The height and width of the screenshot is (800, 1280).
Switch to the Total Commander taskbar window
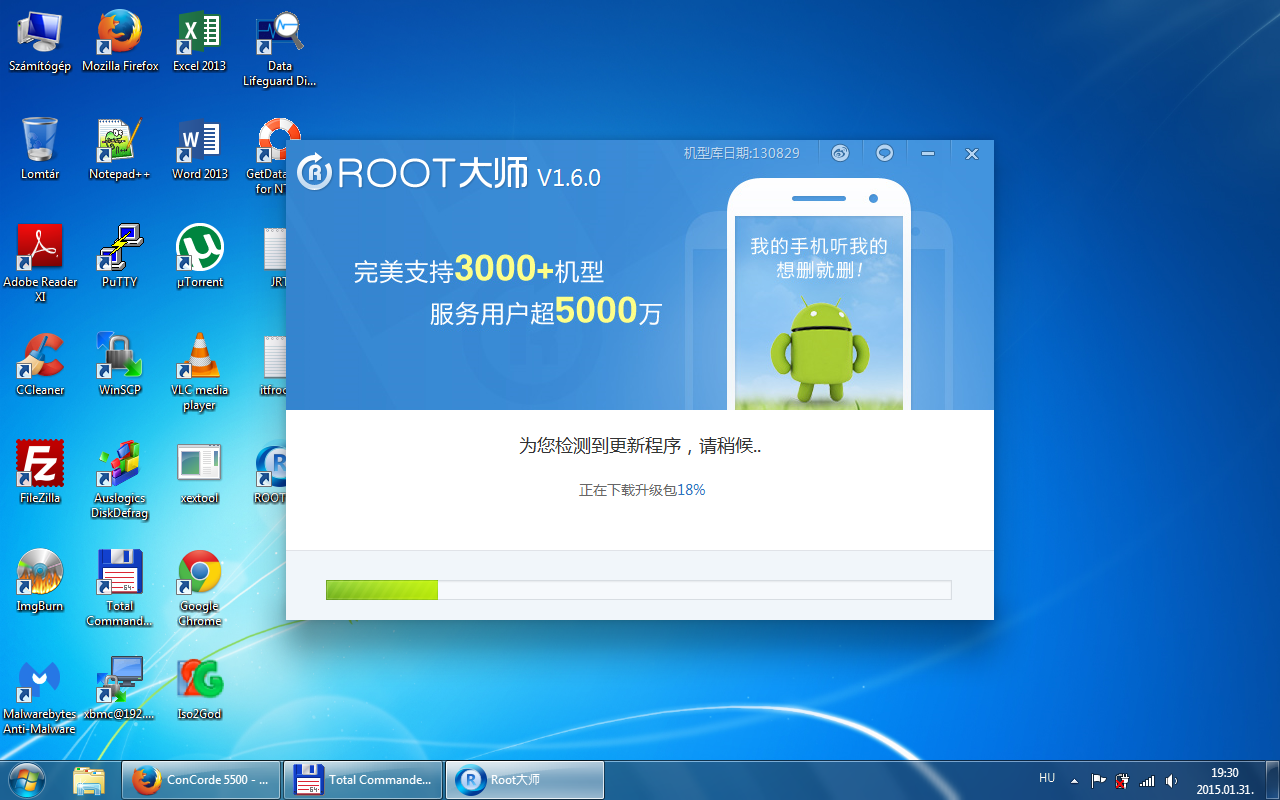[x=364, y=780]
